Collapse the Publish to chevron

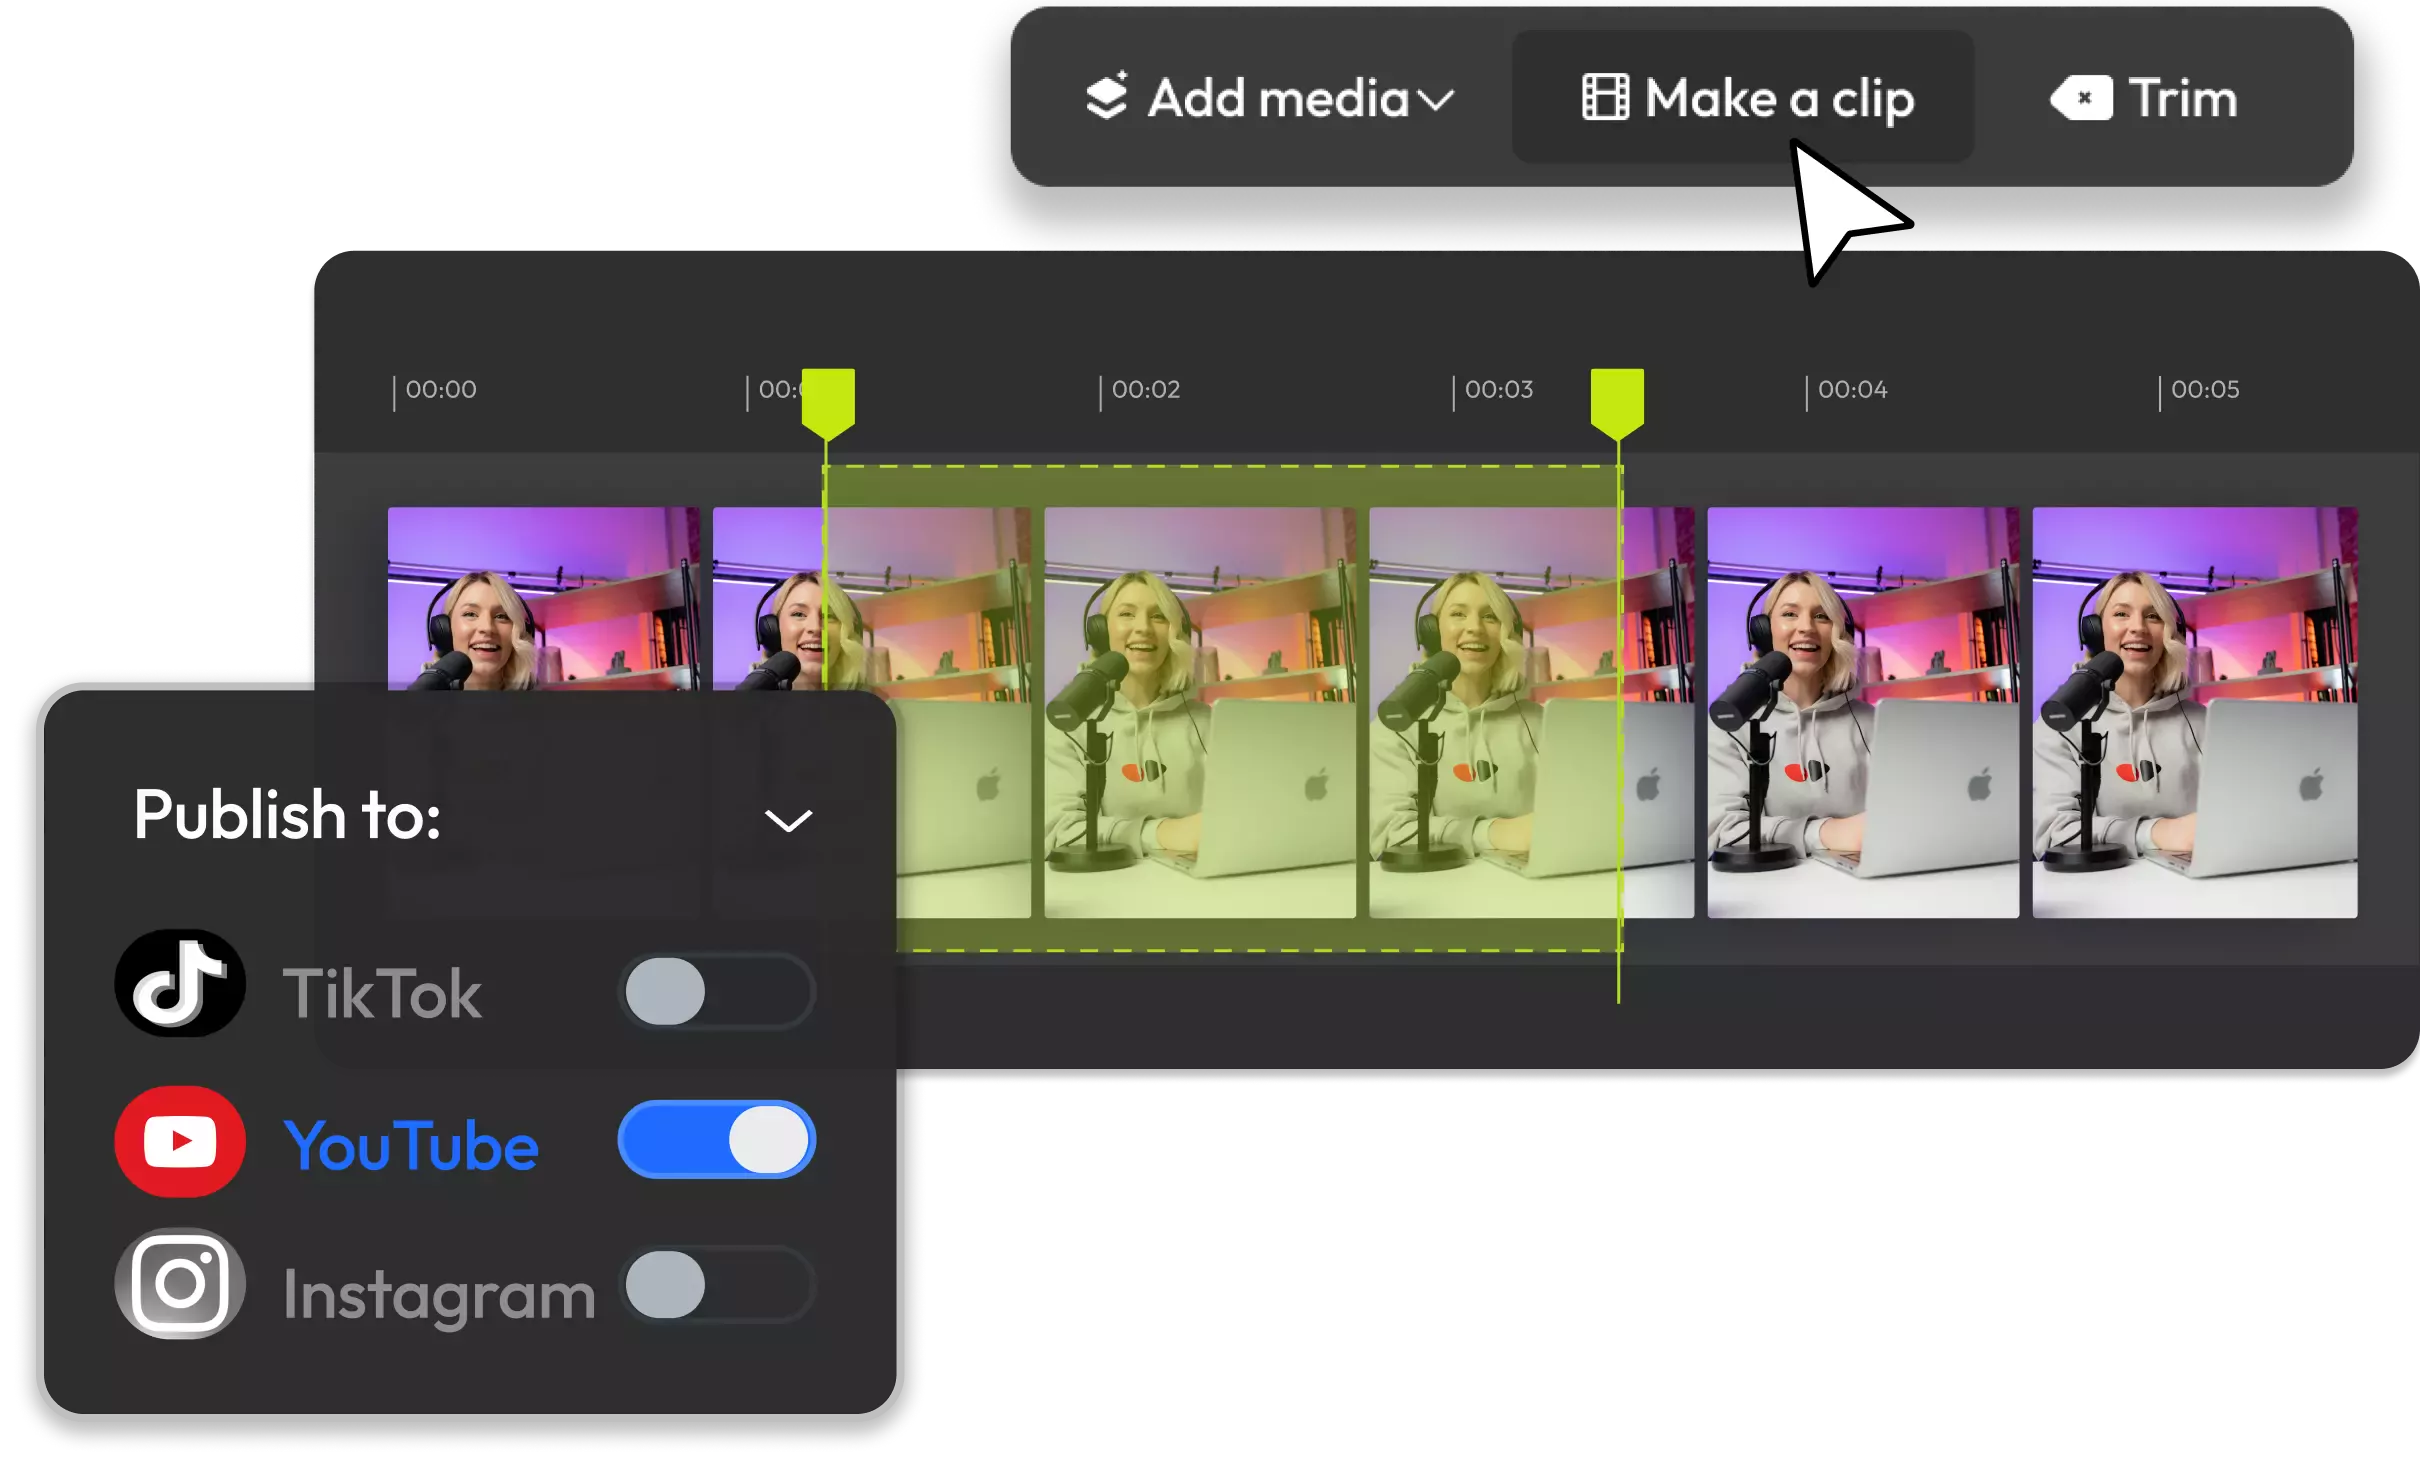pyautogui.click(x=788, y=821)
